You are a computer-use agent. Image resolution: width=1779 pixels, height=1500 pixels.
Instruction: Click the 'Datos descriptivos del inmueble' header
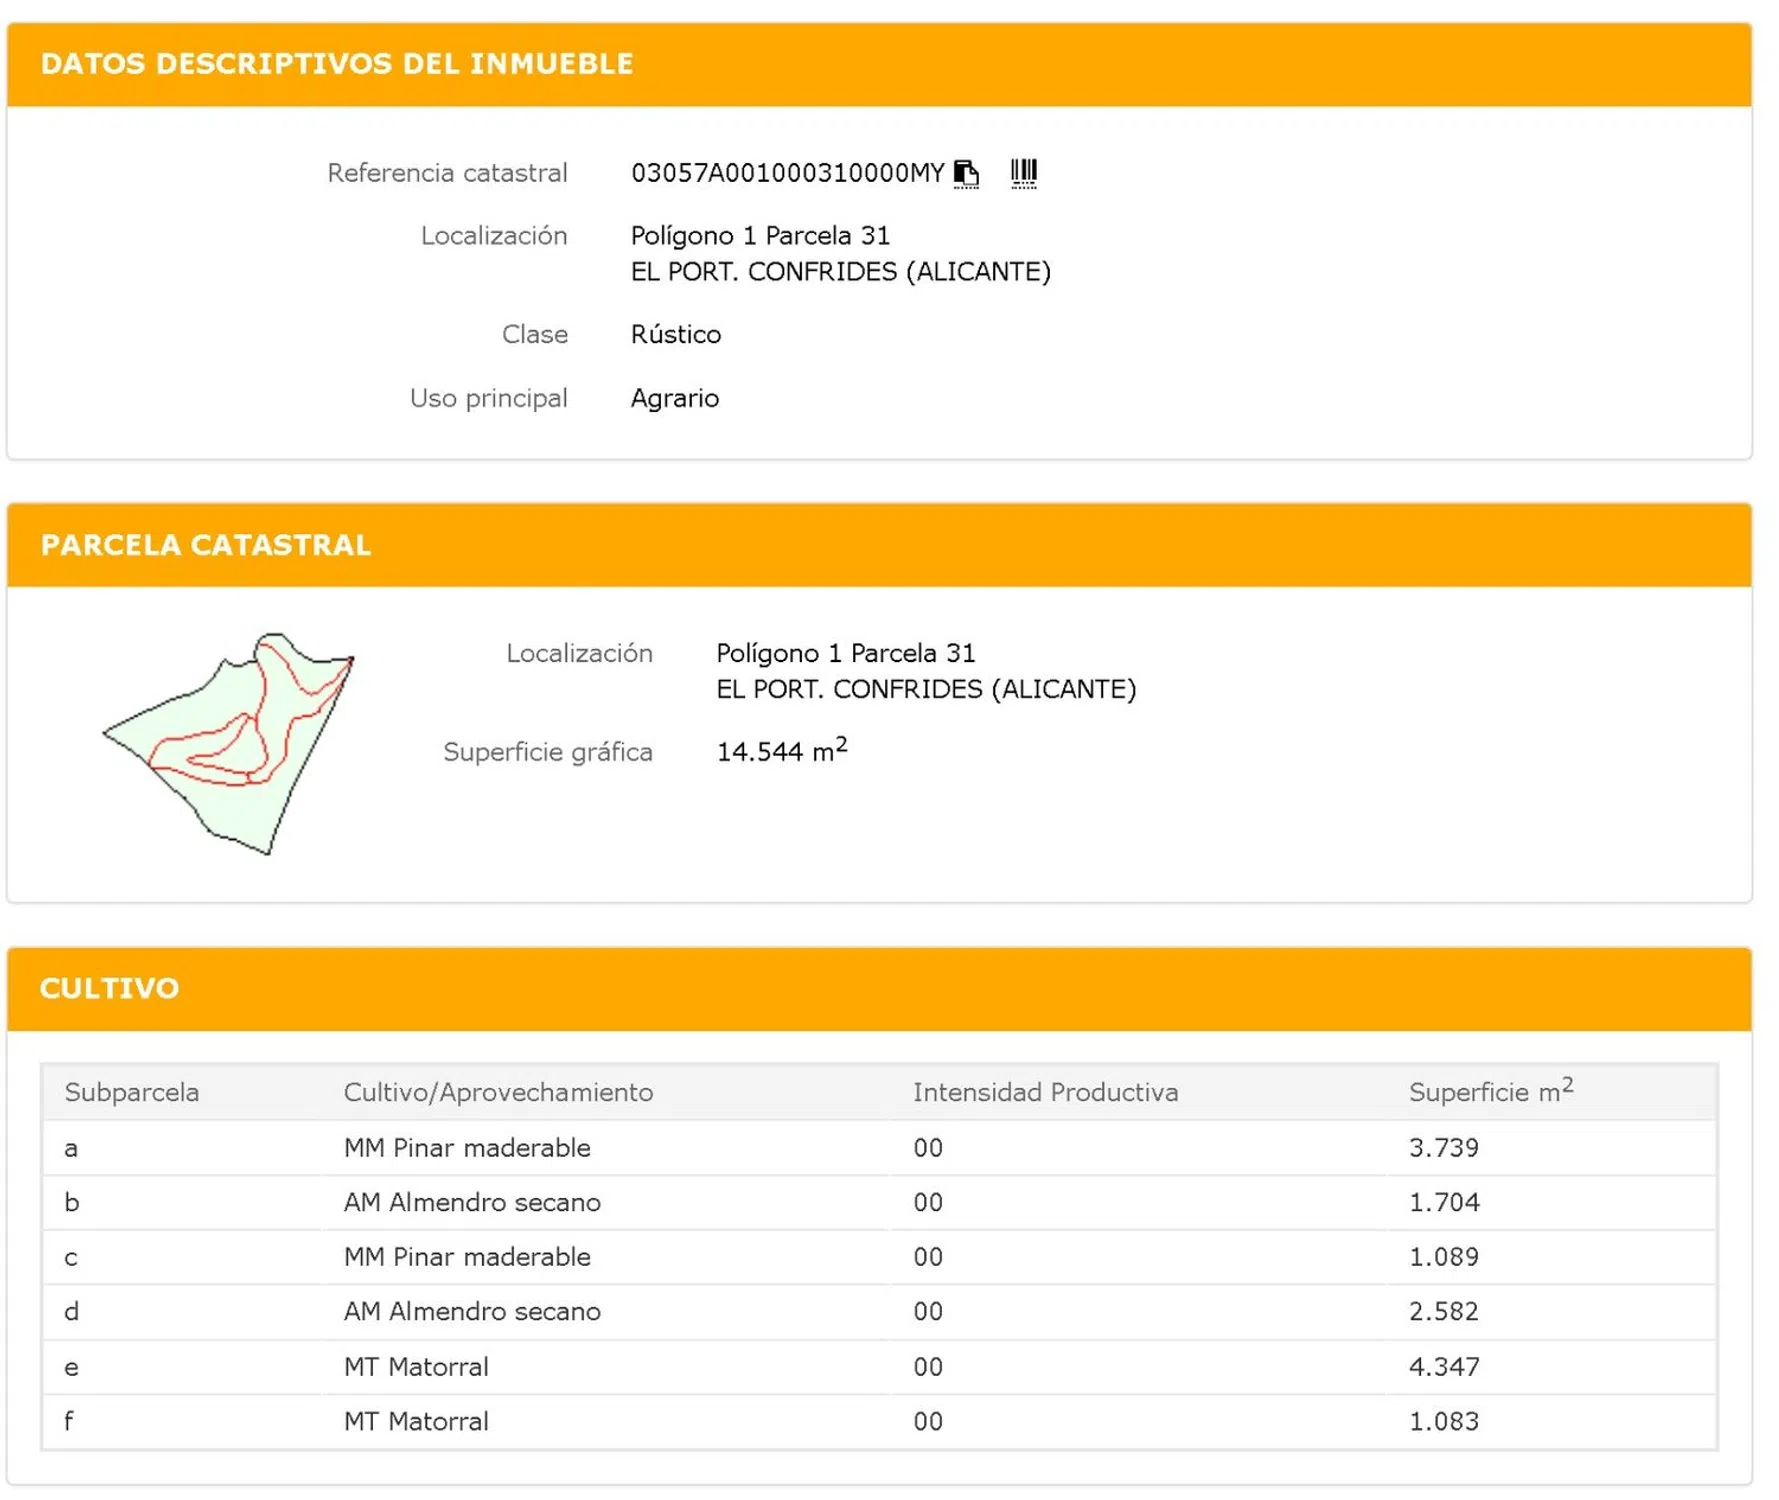(x=336, y=64)
